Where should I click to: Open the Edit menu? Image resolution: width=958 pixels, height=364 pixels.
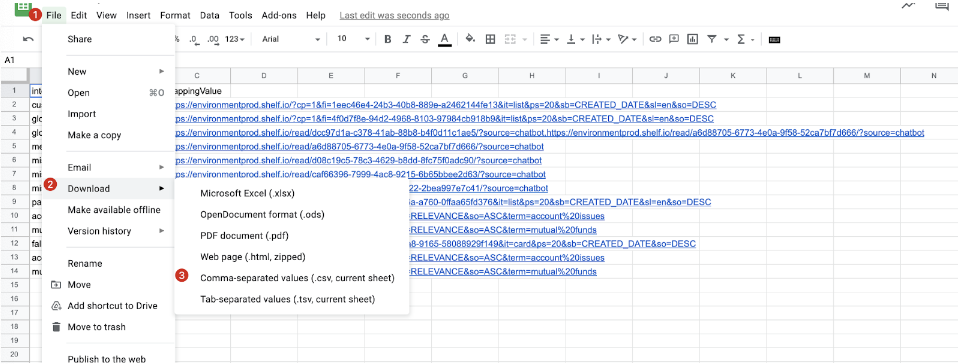coord(78,15)
